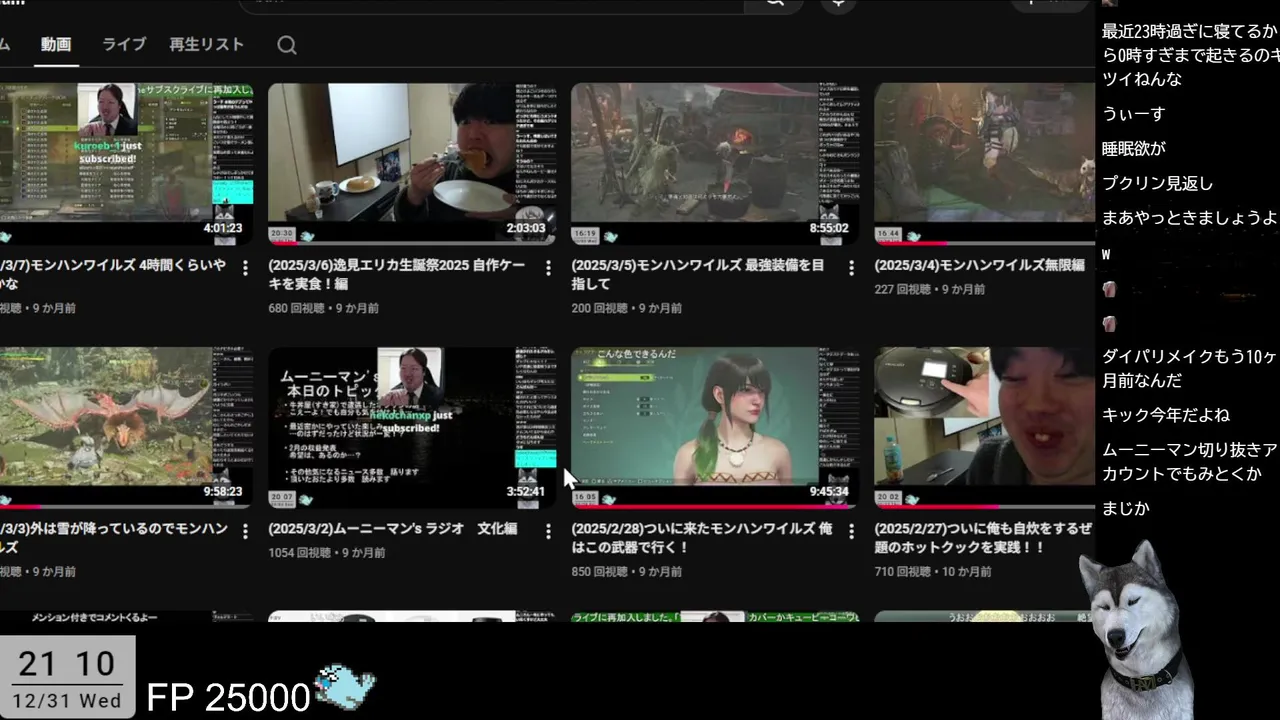The image size is (1280, 720).
Task: Click the FP 25000 counter text
Action: [x=228, y=697]
